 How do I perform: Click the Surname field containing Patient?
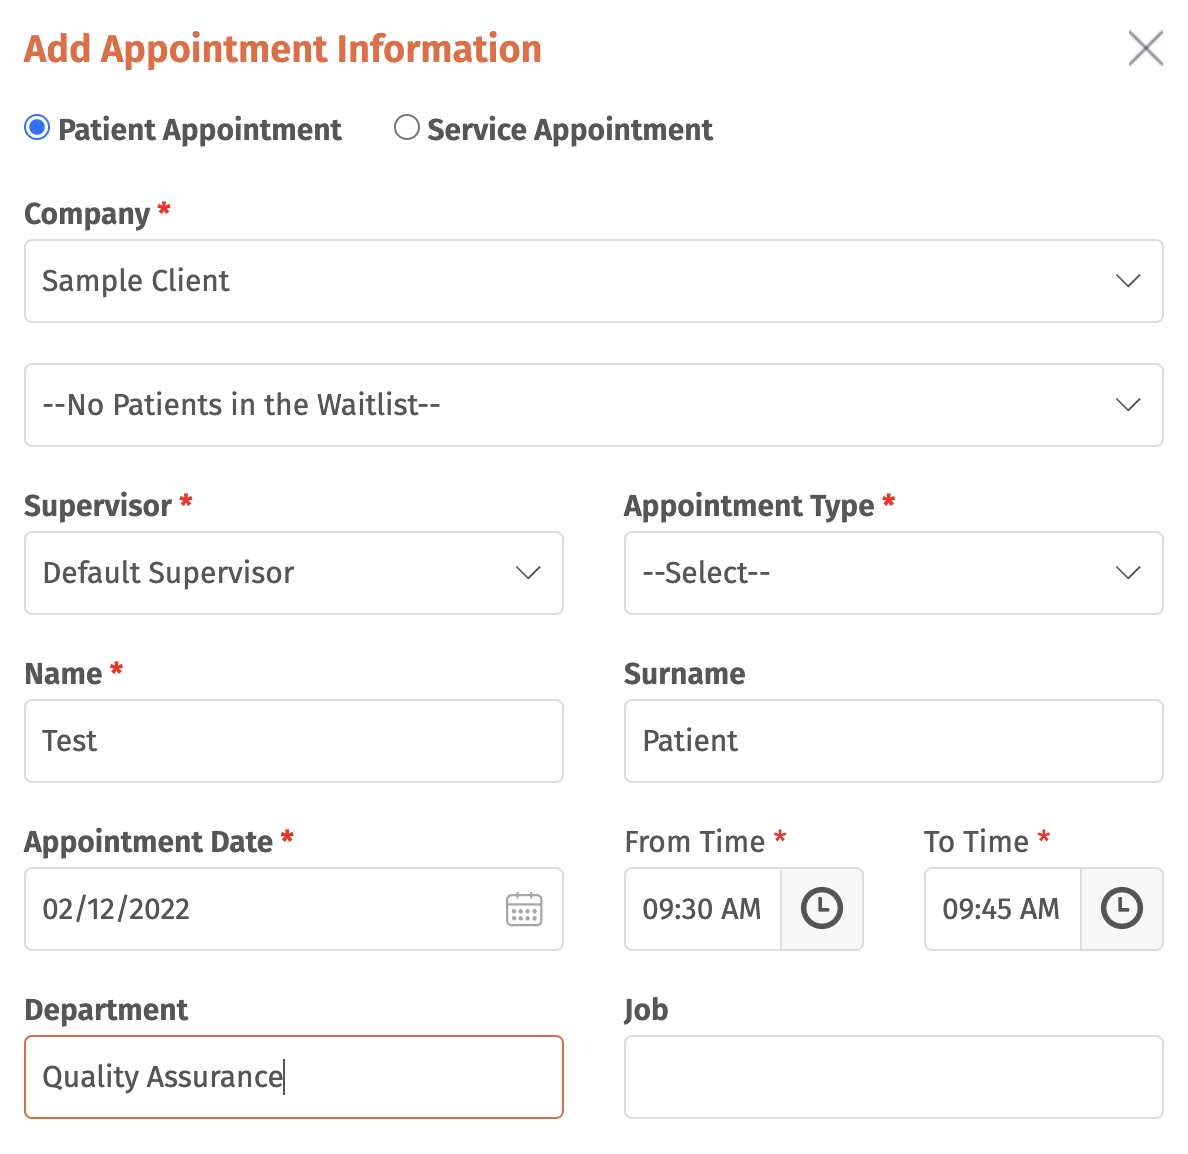click(893, 741)
